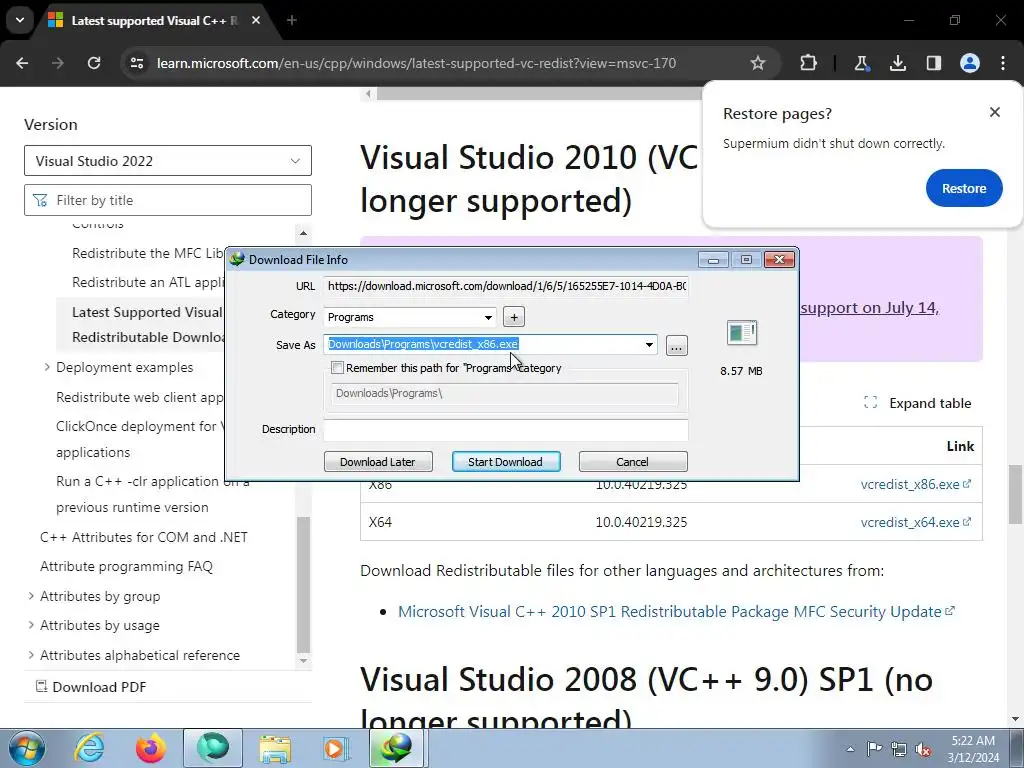This screenshot has width=1024, height=768.
Task: Go back to previous page in browser
Action: click(x=22, y=63)
